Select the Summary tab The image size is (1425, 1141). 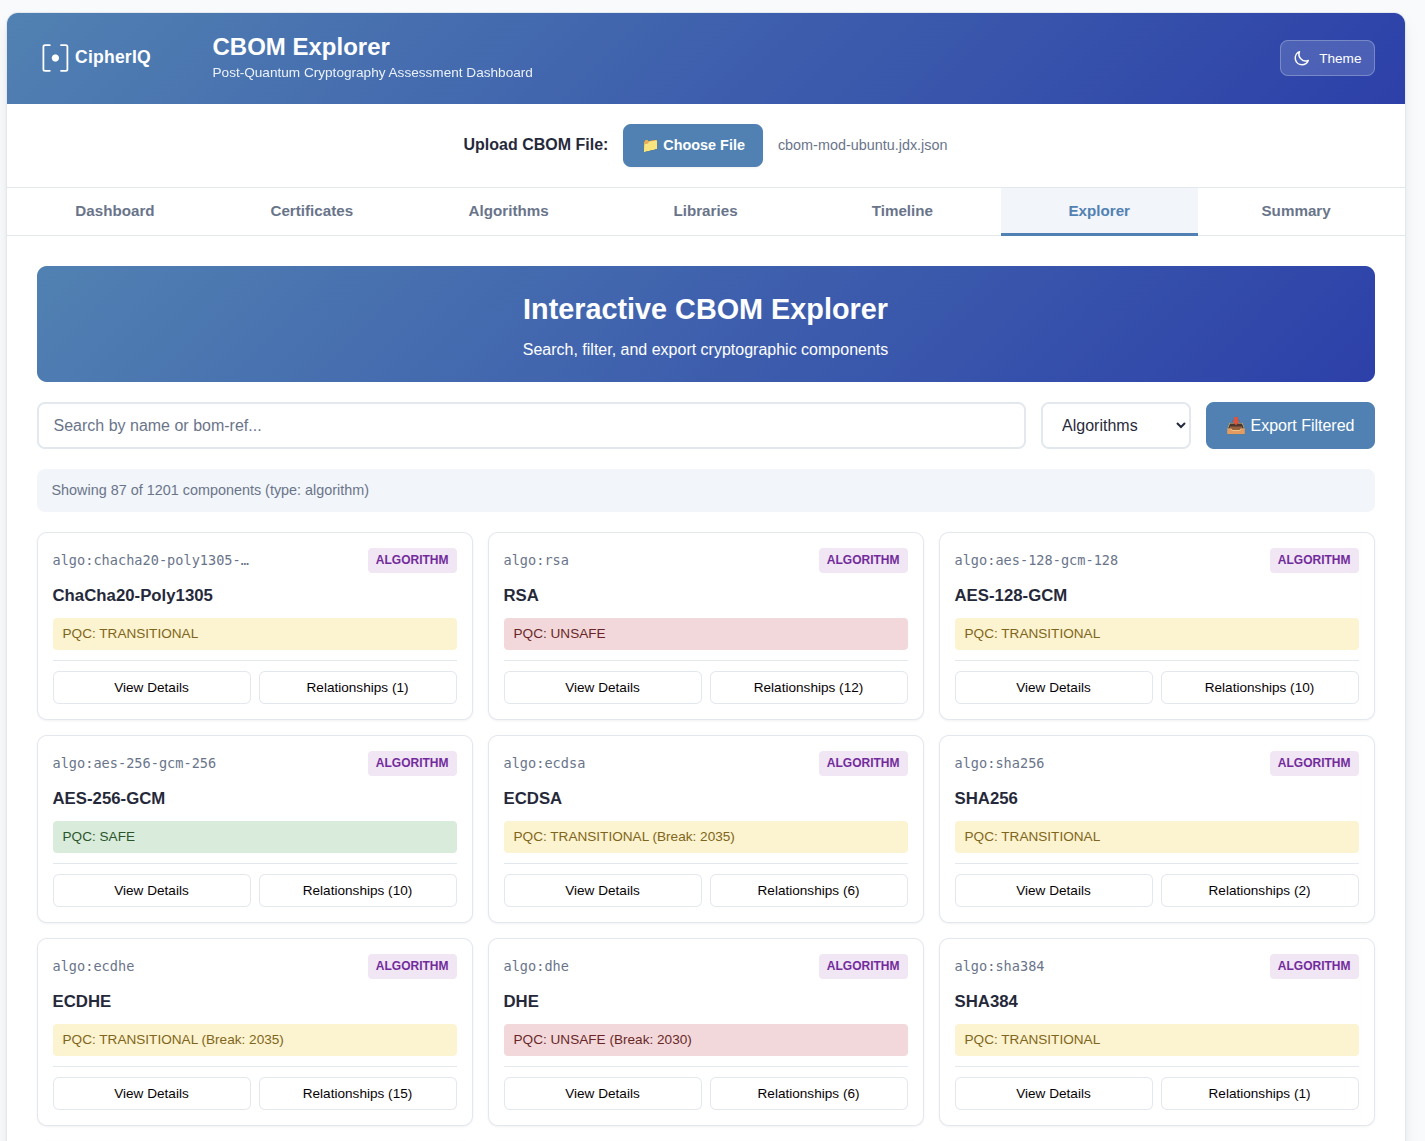click(x=1295, y=211)
